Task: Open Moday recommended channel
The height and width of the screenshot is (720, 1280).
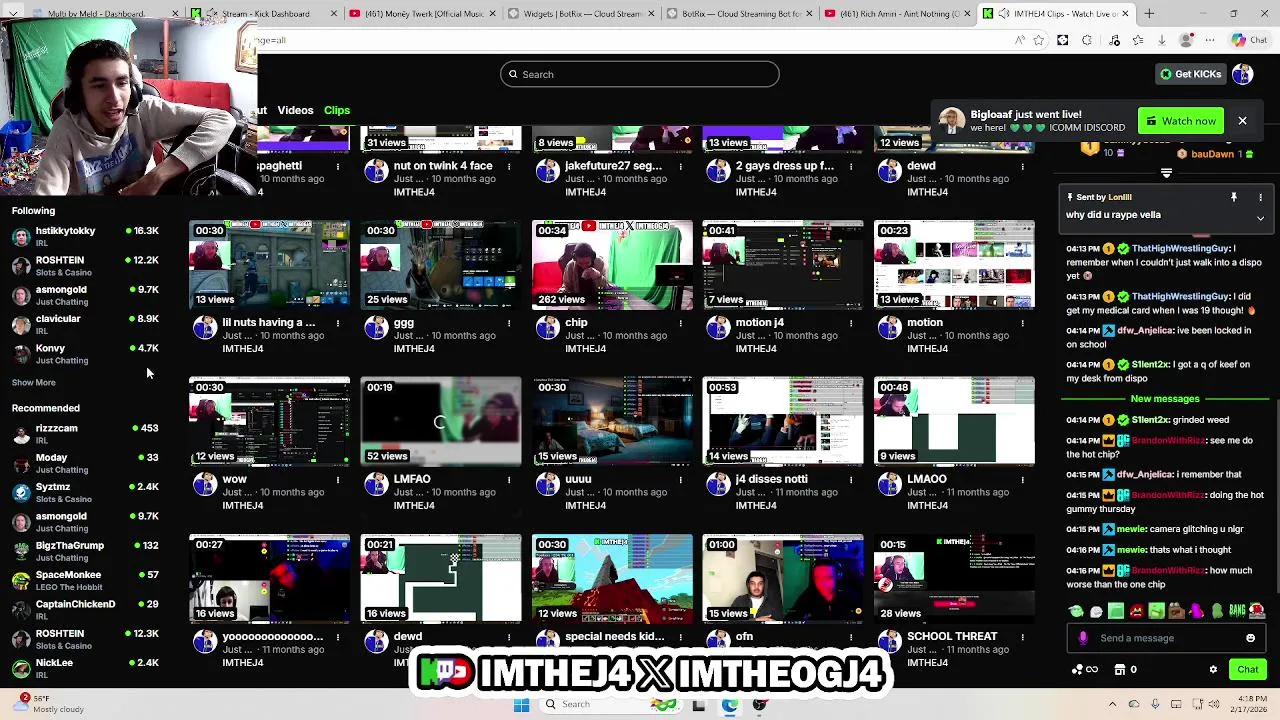Action: coord(85,463)
